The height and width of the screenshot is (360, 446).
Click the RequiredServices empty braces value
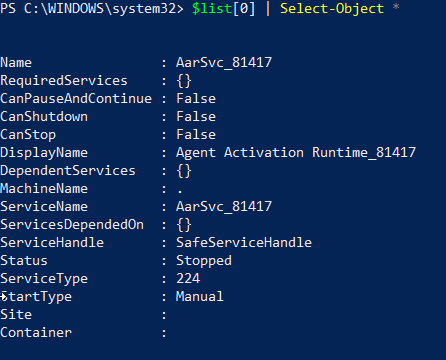pos(184,81)
